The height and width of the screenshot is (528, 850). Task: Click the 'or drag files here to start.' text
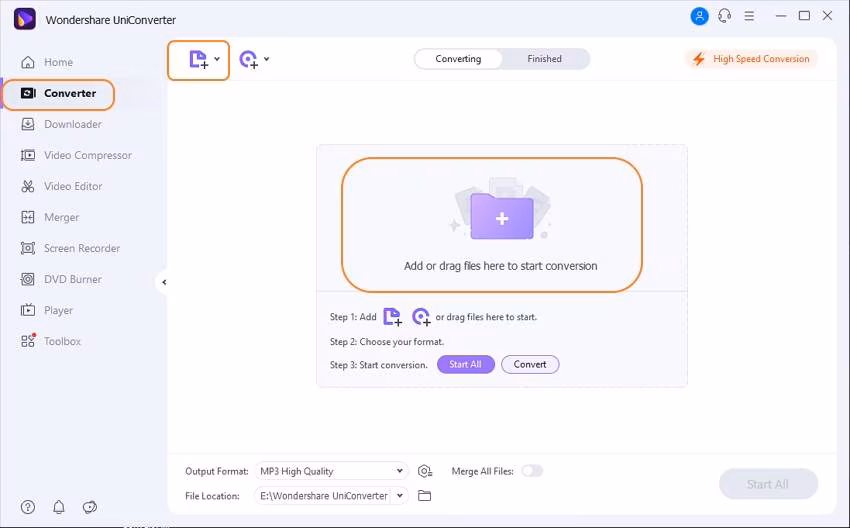[486, 317]
